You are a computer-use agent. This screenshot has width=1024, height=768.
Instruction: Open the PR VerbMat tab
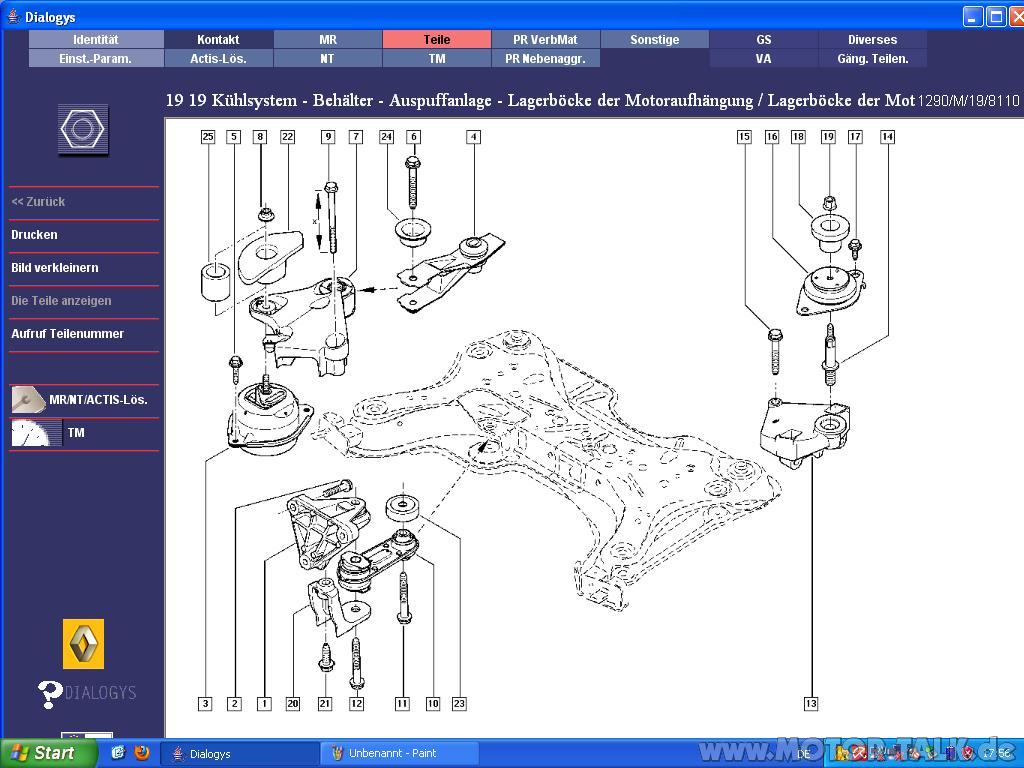click(x=545, y=39)
